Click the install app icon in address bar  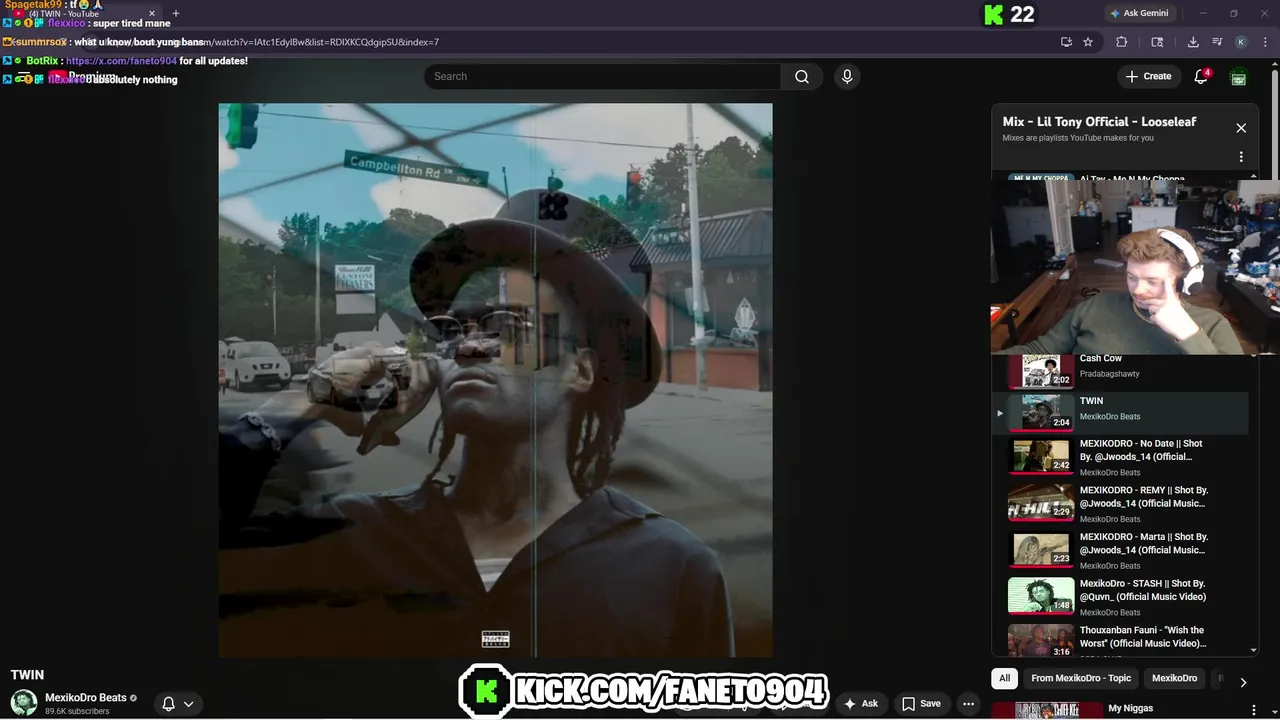click(x=1066, y=42)
